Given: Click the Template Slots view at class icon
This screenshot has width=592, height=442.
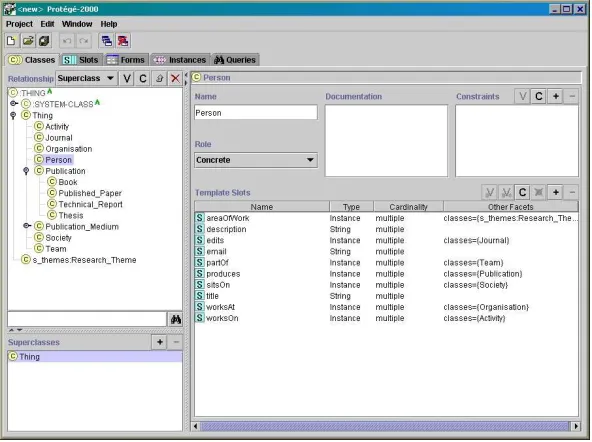Looking at the screenshot, I should [506, 193].
